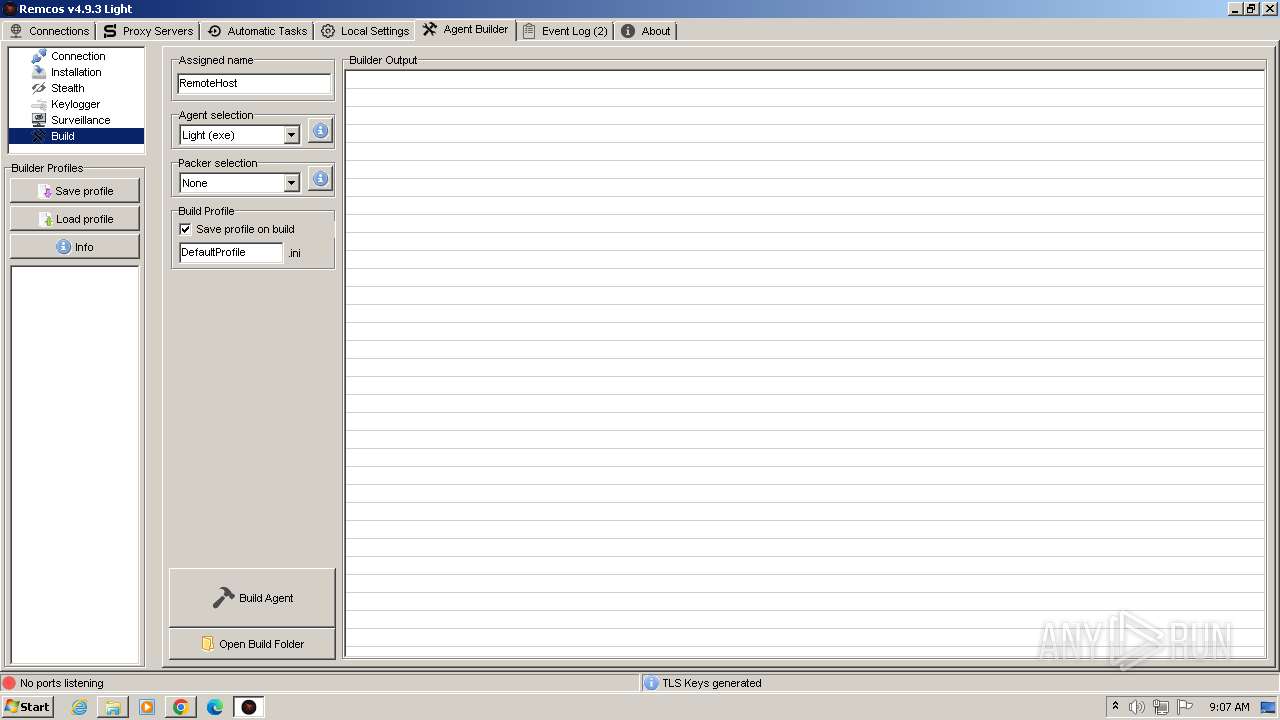Select Keylogger in the builder tree

75,104
